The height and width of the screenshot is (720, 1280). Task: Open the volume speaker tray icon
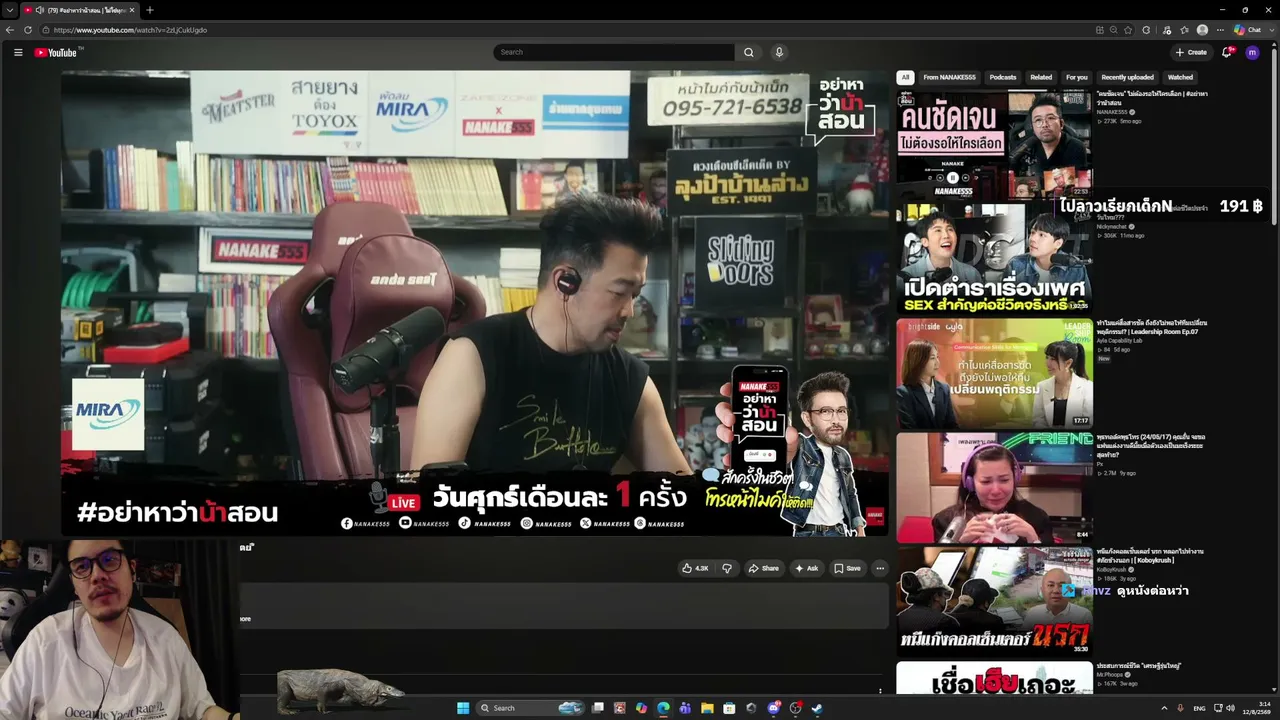[1230, 708]
